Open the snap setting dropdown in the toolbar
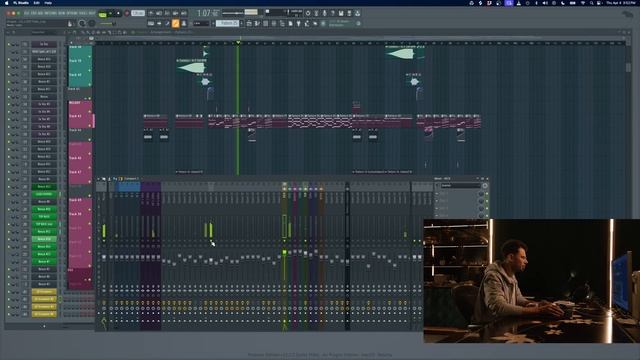The image size is (640, 360). 202,23
